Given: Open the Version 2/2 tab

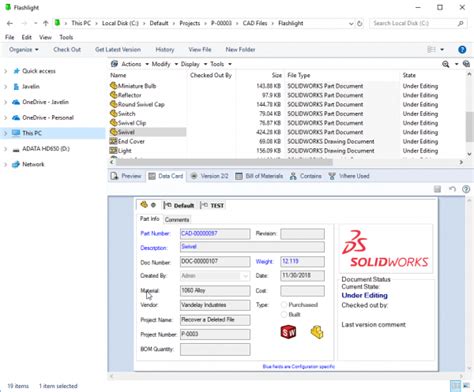Looking at the screenshot, I should 209,176.
